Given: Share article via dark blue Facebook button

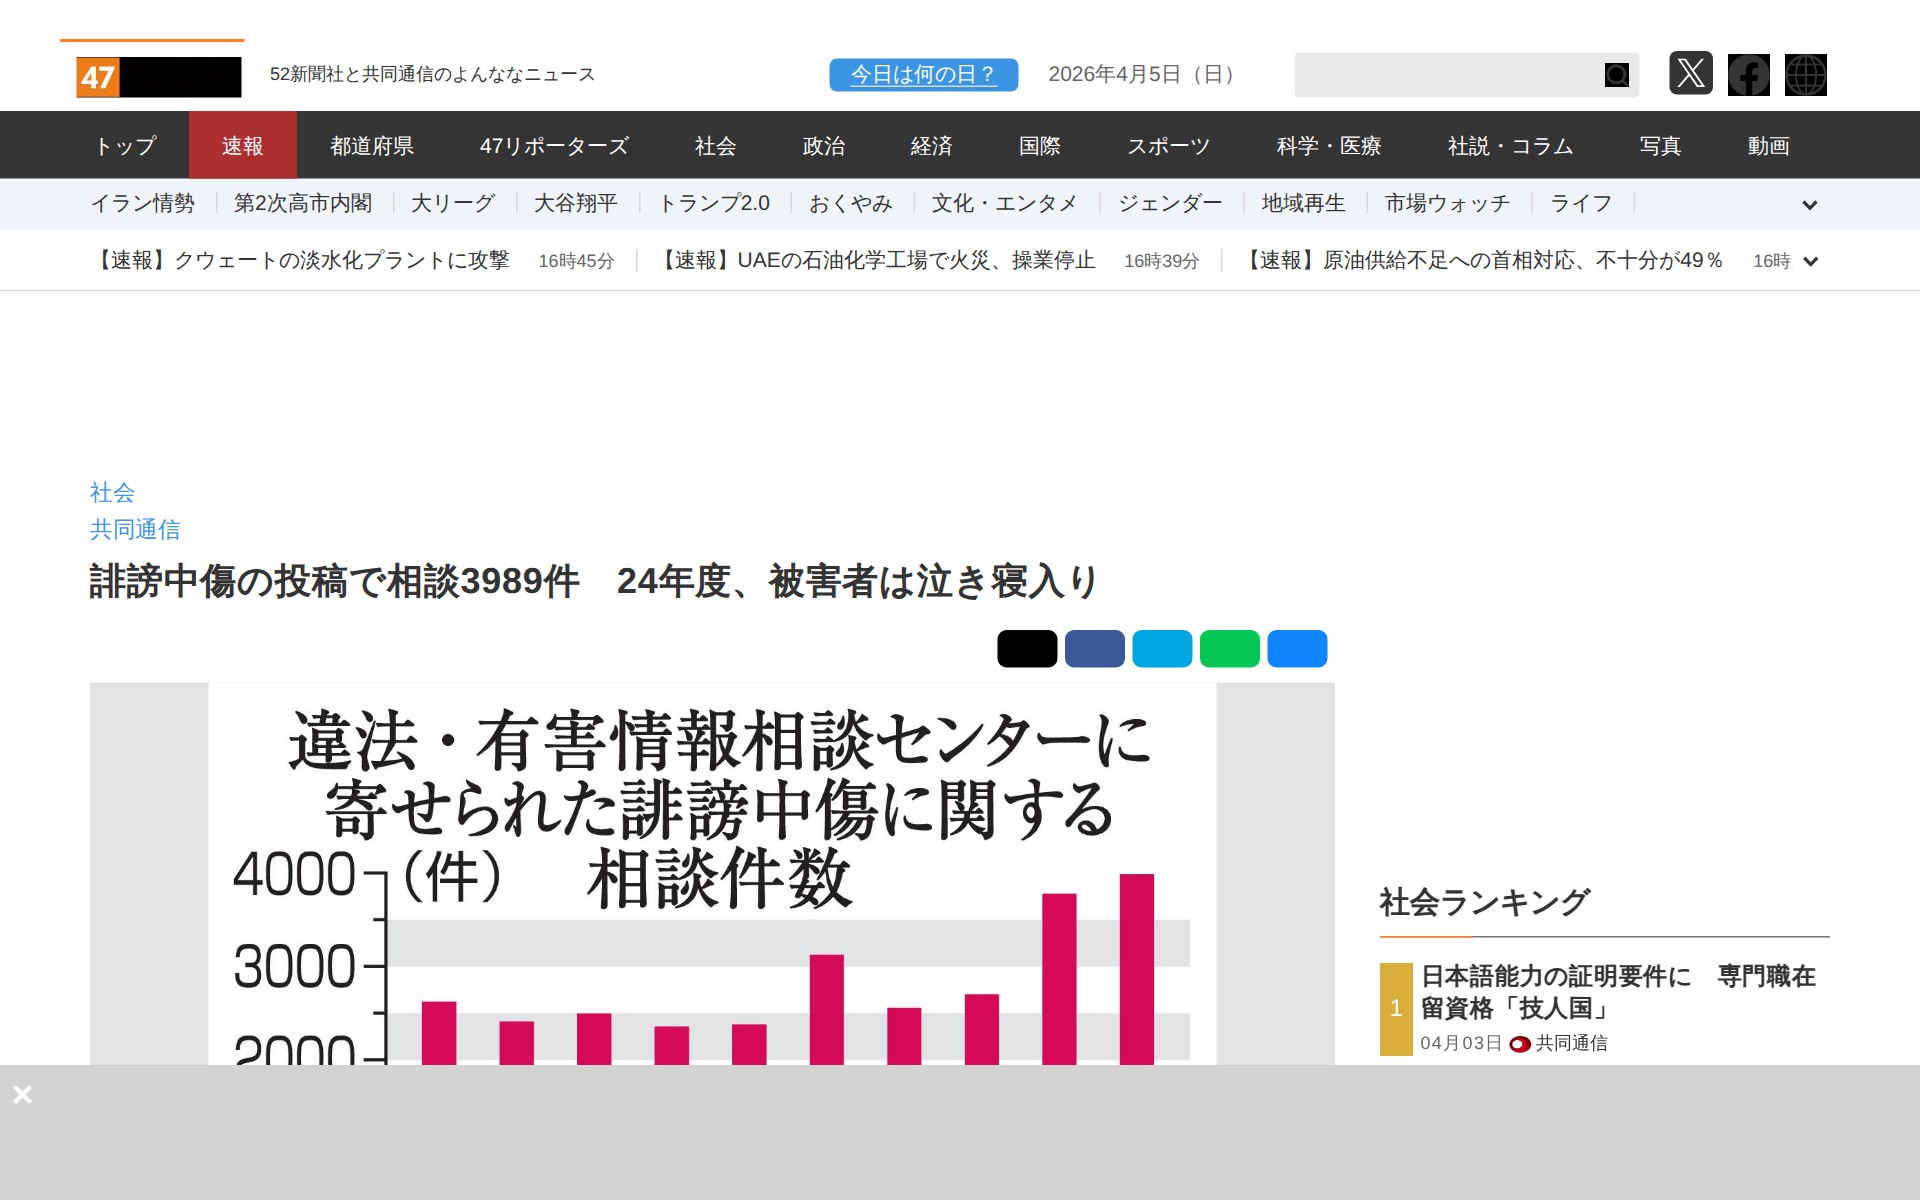Looking at the screenshot, I should point(1094,648).
